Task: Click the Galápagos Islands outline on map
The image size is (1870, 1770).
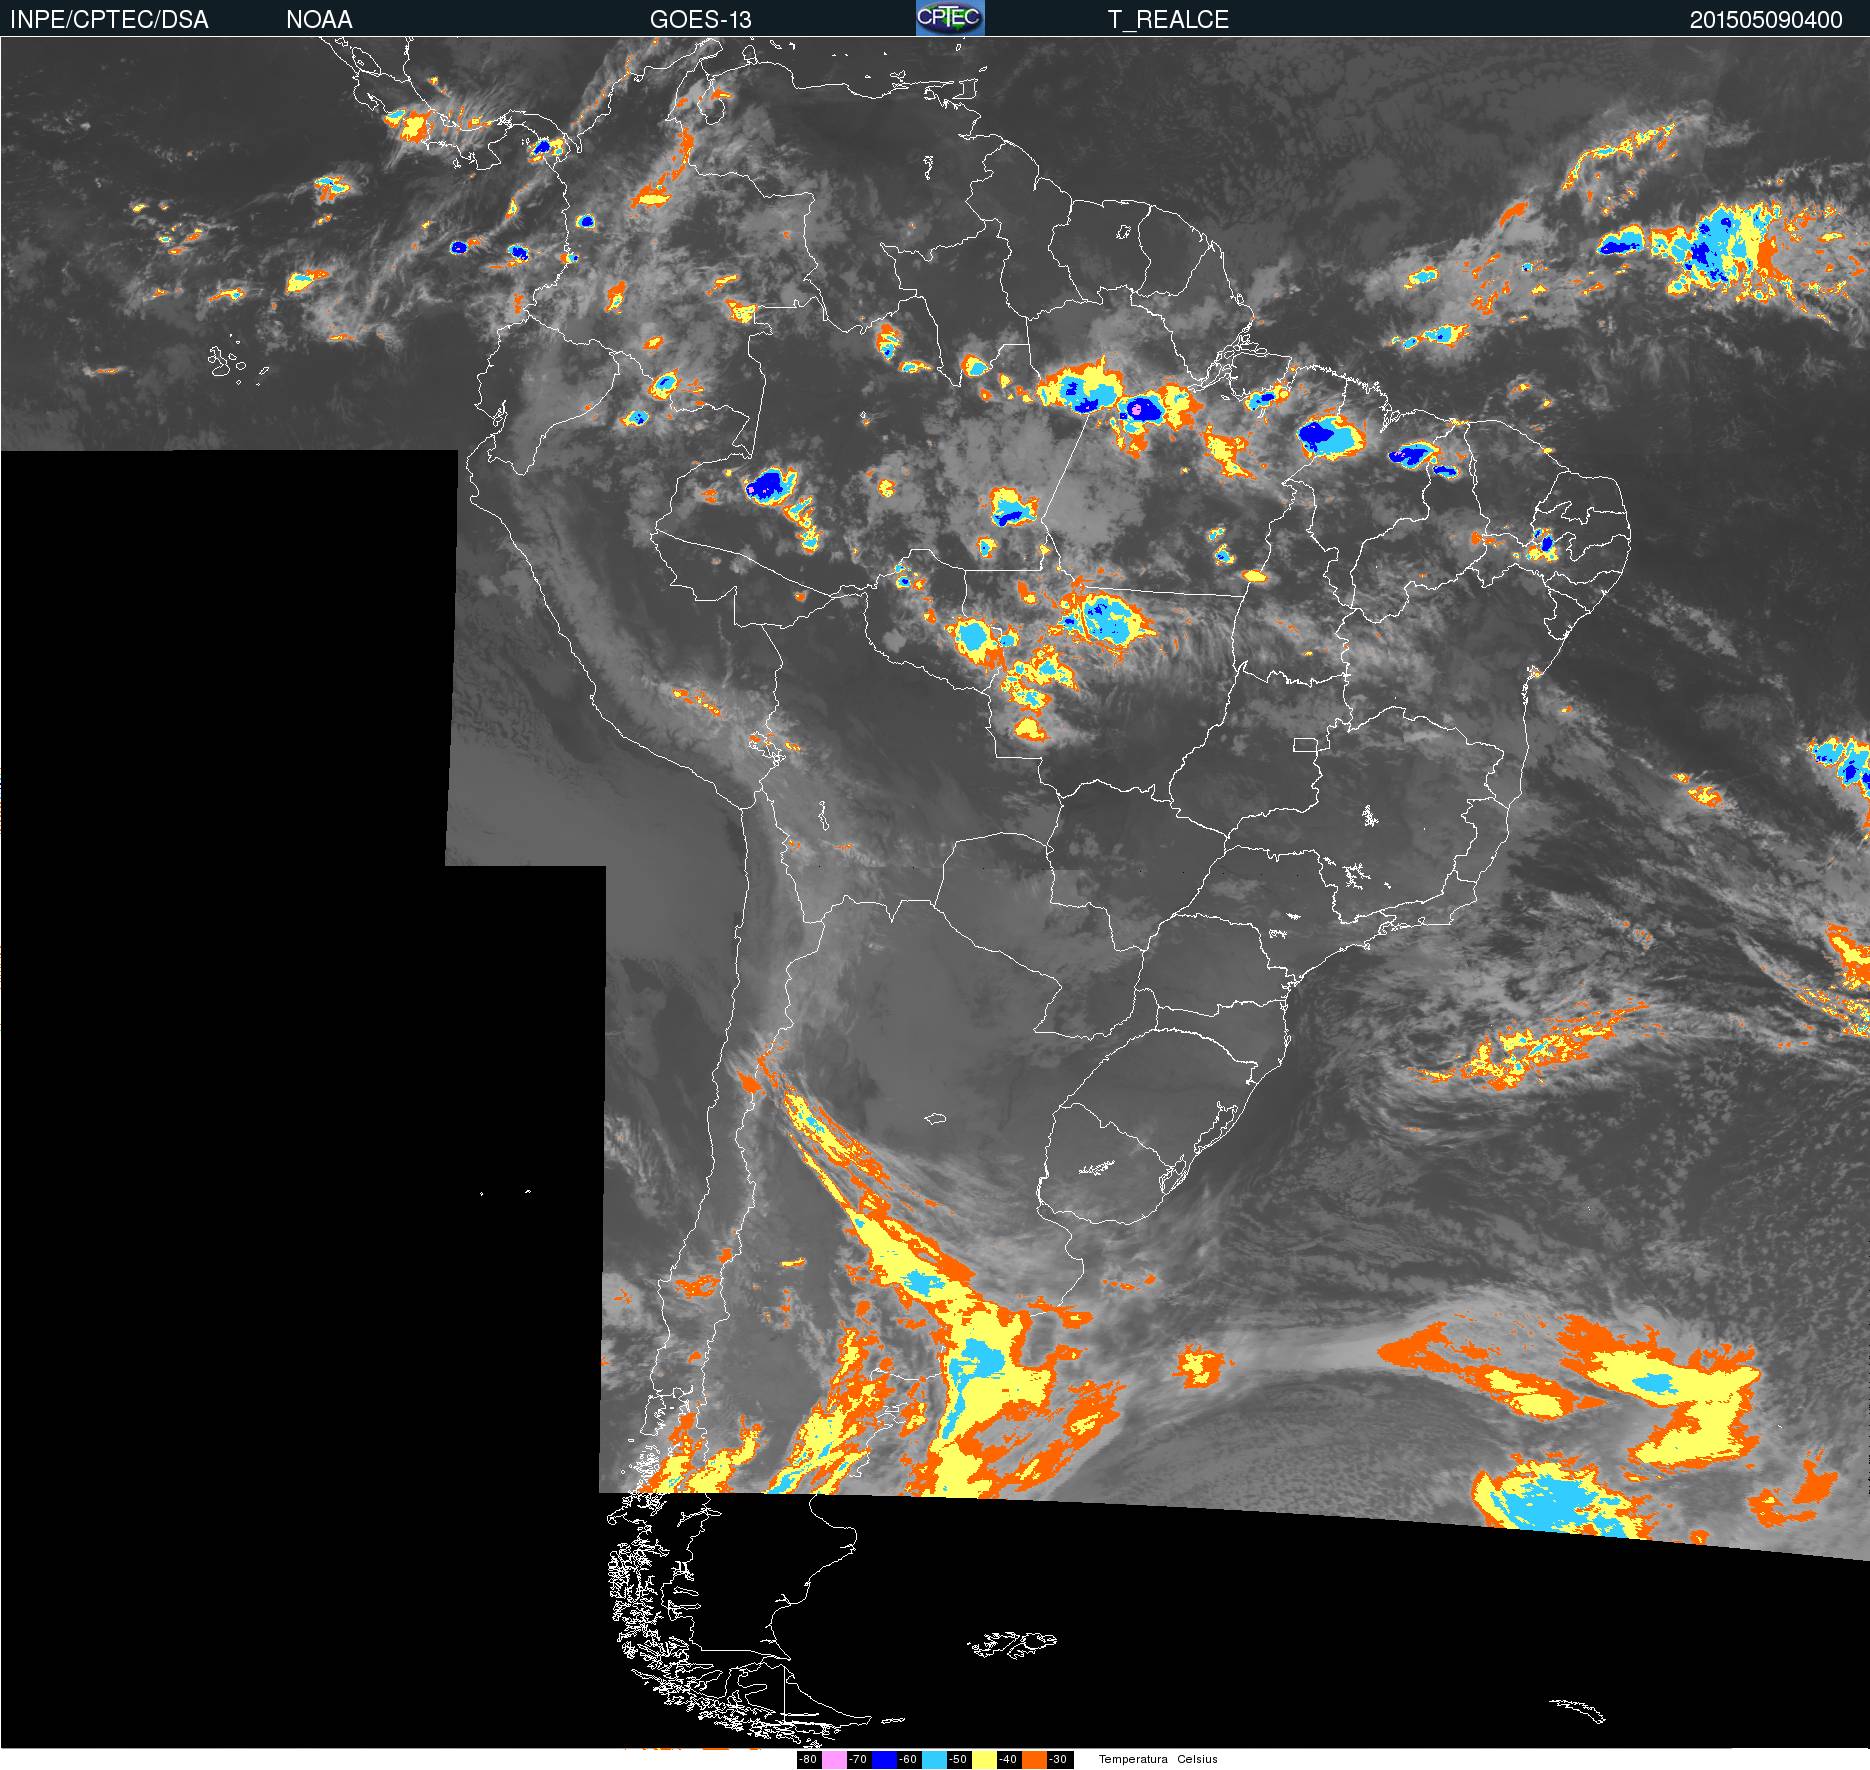Action: point(230,362)
